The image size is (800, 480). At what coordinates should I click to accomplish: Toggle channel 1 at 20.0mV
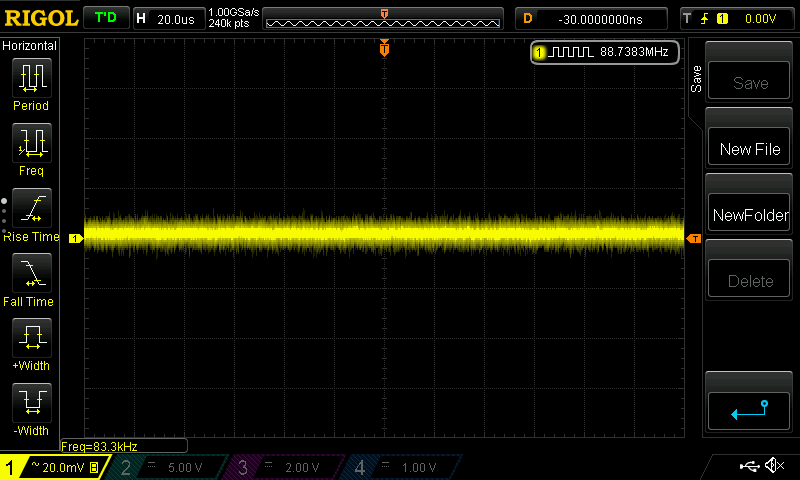[x=53, y=467]
